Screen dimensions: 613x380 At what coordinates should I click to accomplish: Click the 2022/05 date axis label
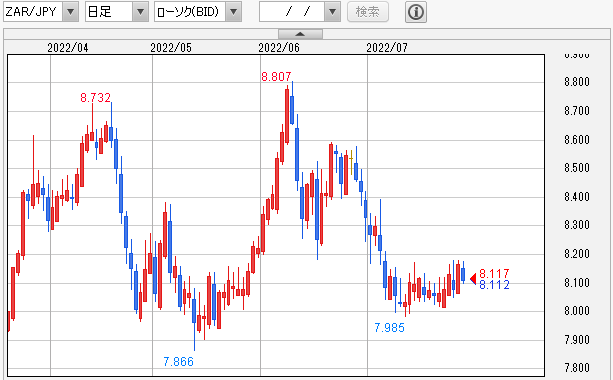tap(171, 48)
